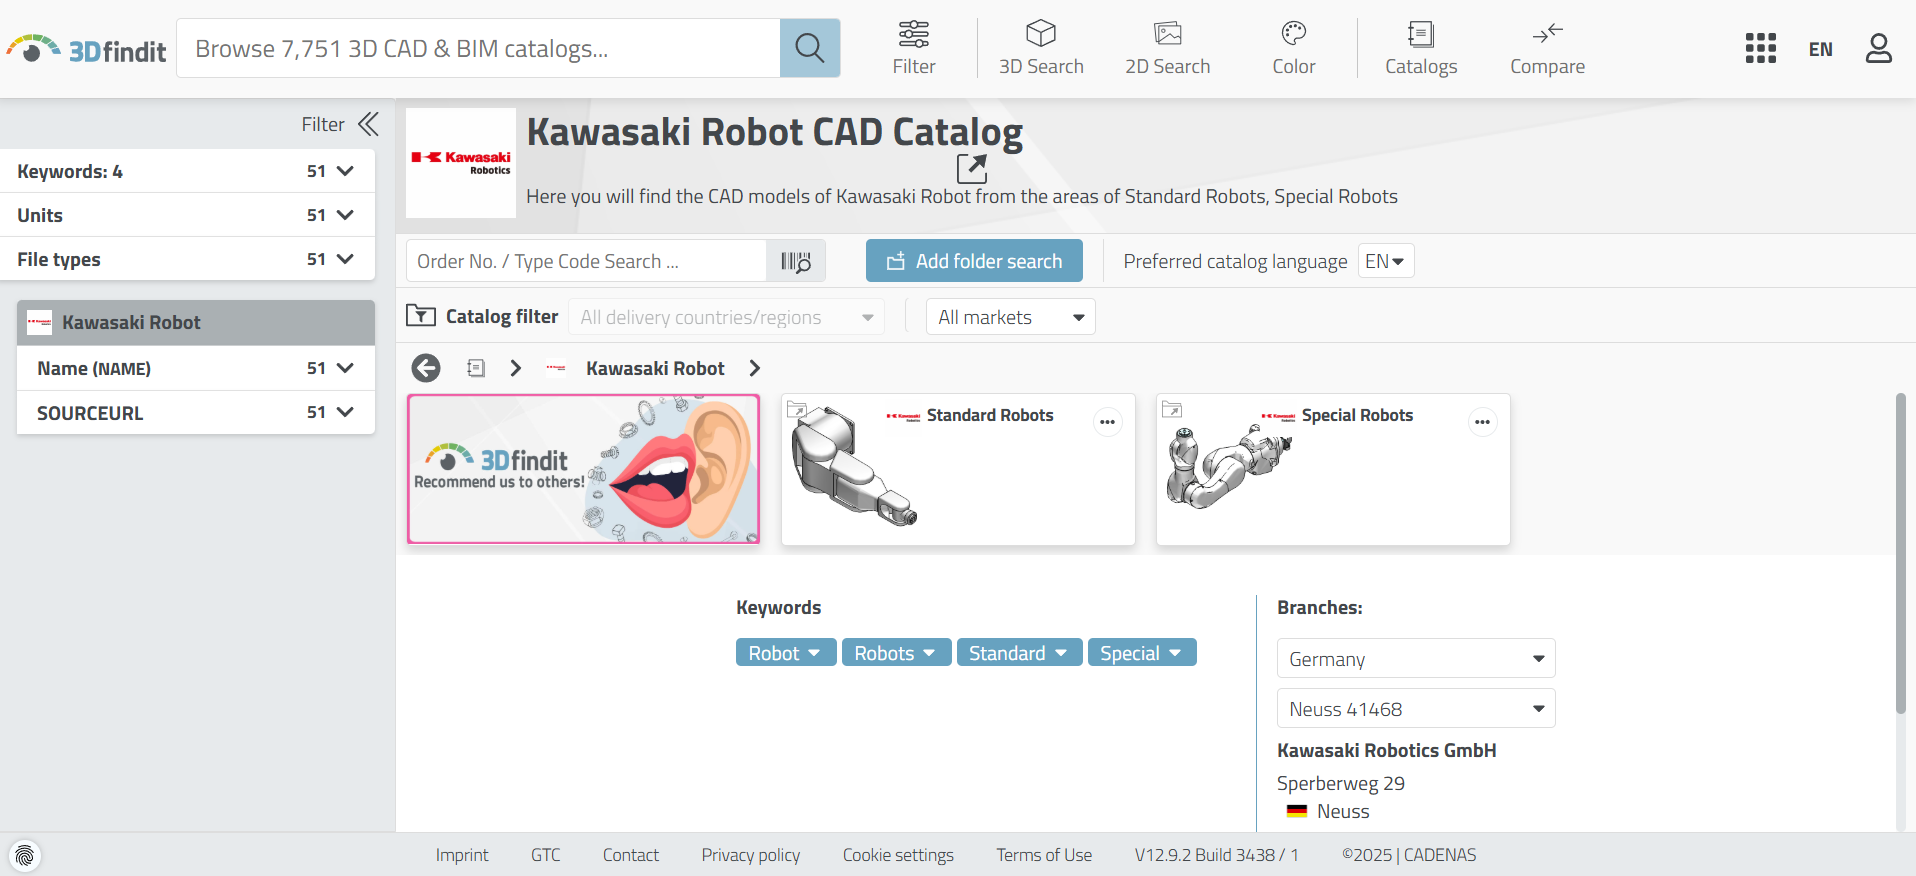The height and width of the screenshot is (876, 1916).
Task: Click the German flag icon near Neuss
Action: pos(1297,811)
